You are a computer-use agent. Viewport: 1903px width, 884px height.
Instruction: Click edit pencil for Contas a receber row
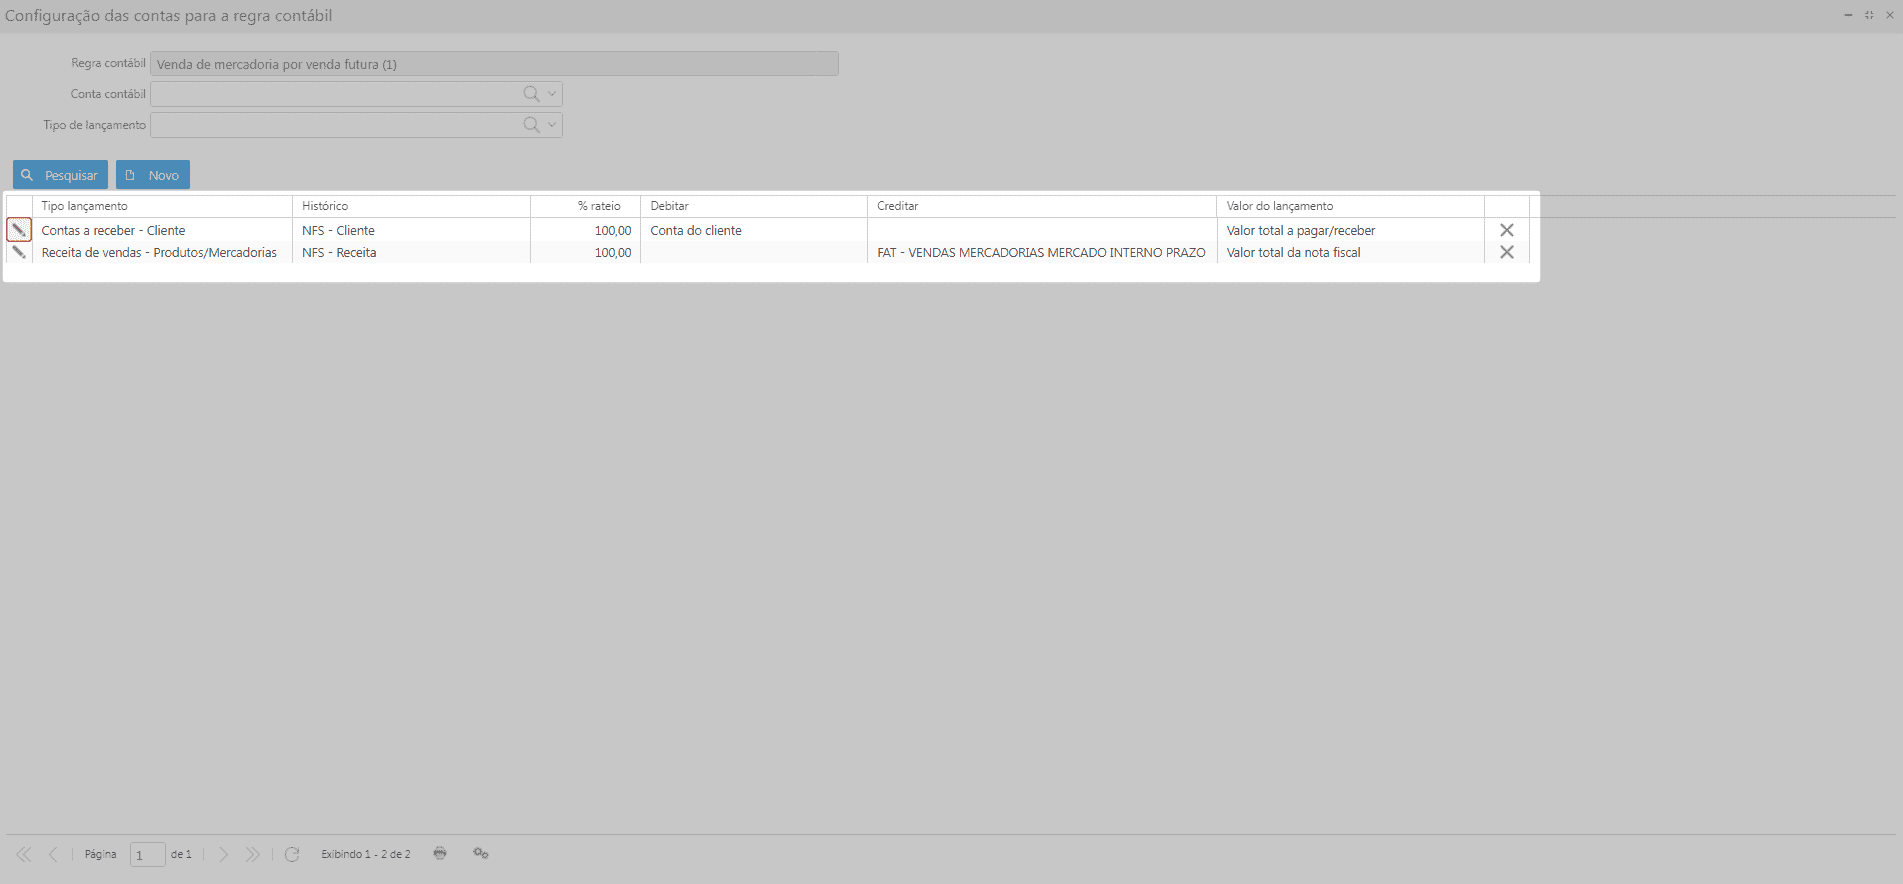point(19,230)
